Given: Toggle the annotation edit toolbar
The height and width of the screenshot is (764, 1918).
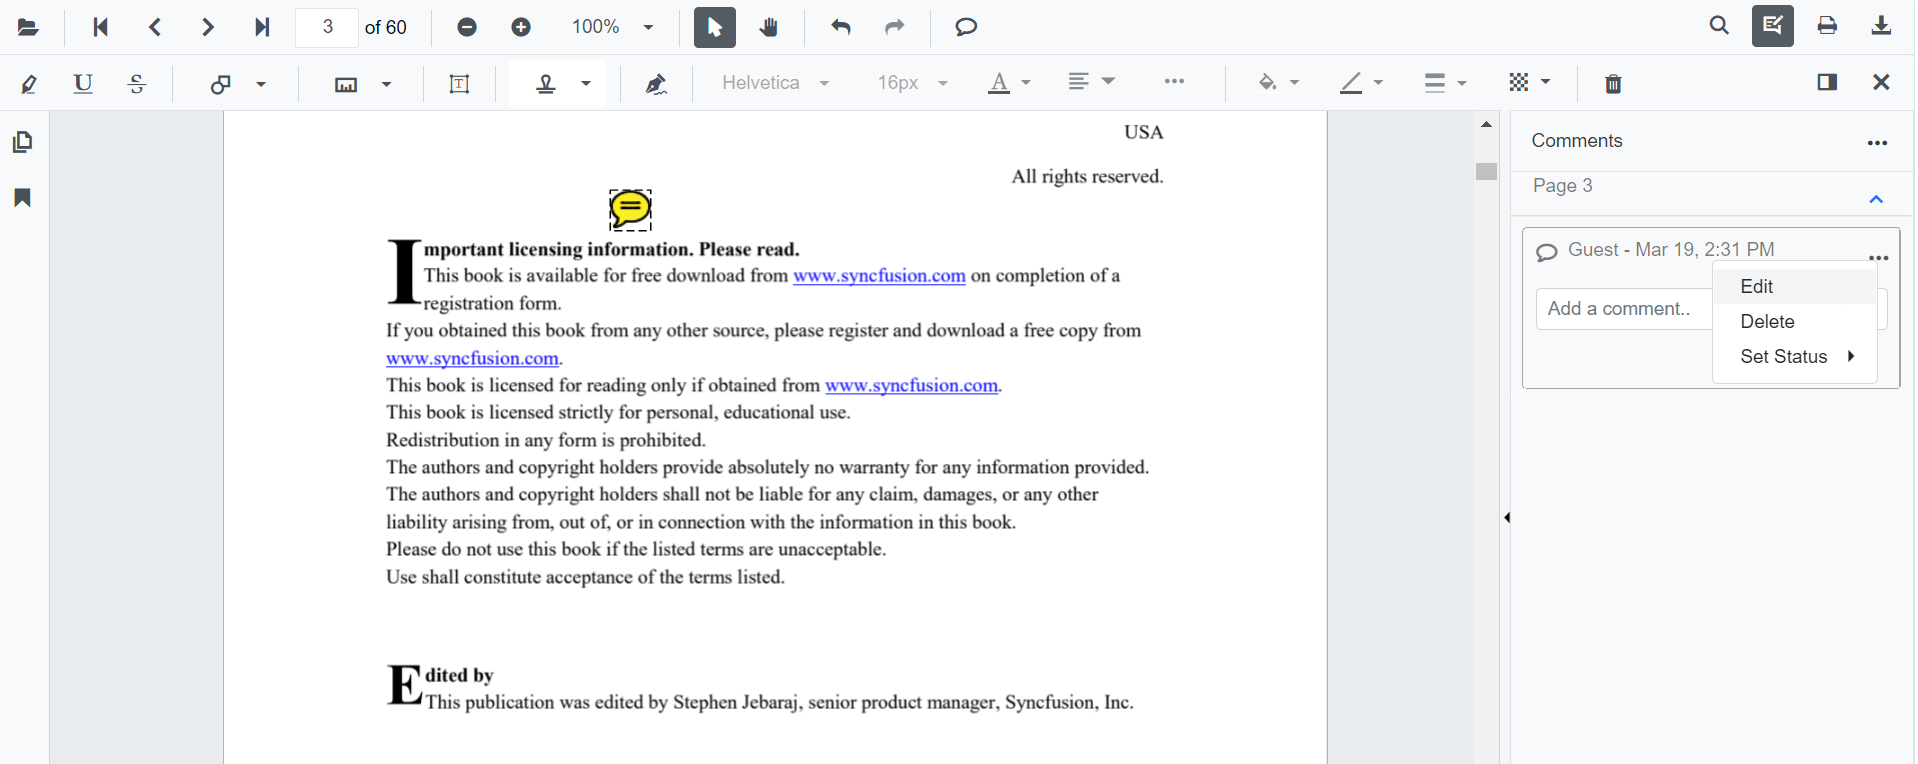Looking at the screenshot, I should [1773, 26].
